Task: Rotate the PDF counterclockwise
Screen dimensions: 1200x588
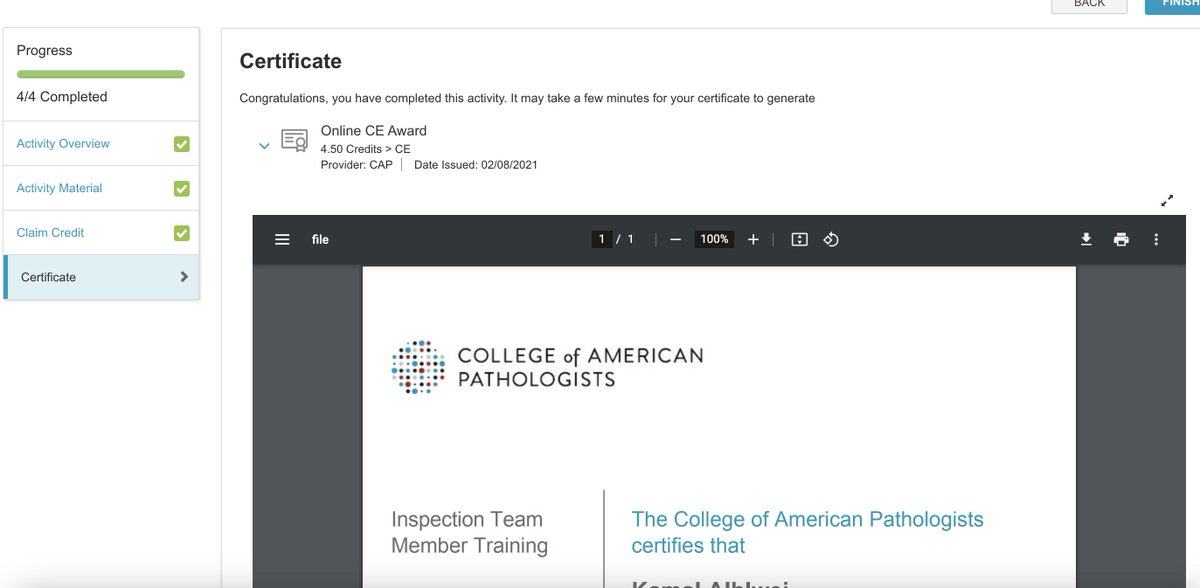Action: point(830,240)
